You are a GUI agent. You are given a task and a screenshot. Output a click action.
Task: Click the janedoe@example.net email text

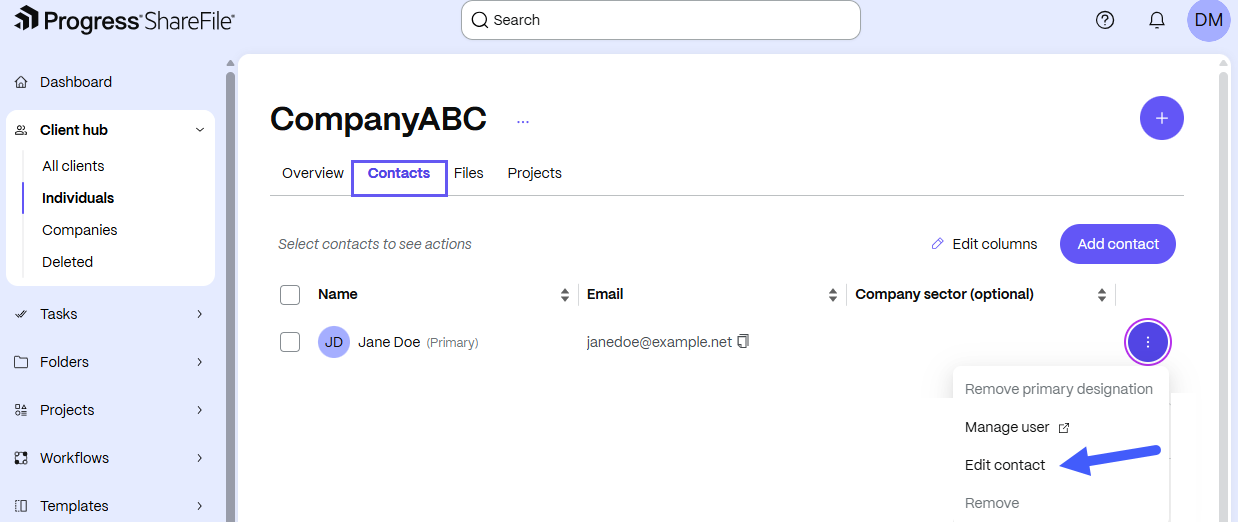point(659,342)
